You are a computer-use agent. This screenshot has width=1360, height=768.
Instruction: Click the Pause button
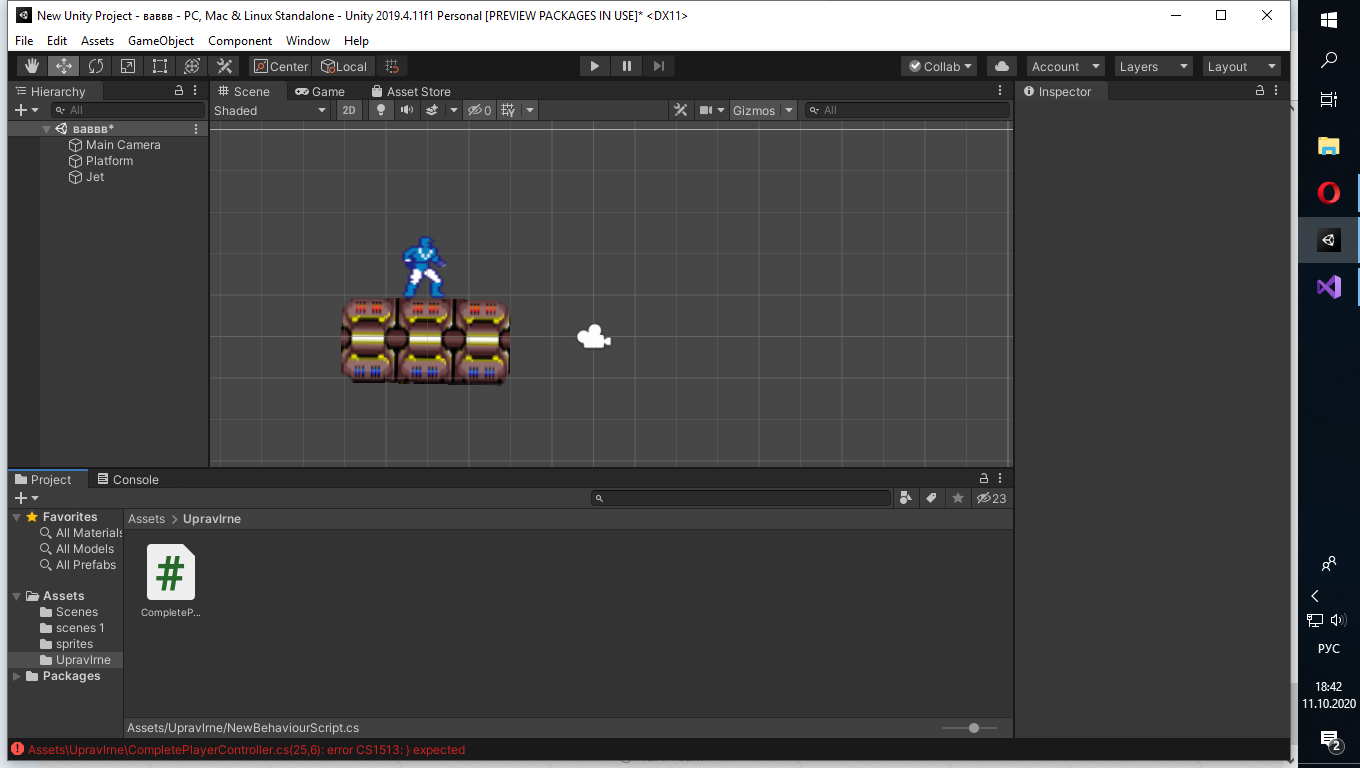[x=627, y=66]
